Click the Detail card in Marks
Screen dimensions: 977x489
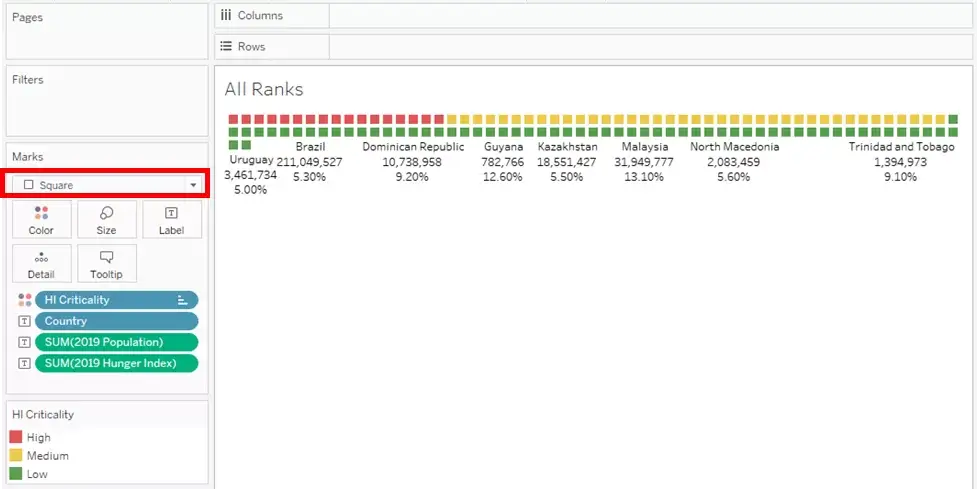[x=41, y=263]
